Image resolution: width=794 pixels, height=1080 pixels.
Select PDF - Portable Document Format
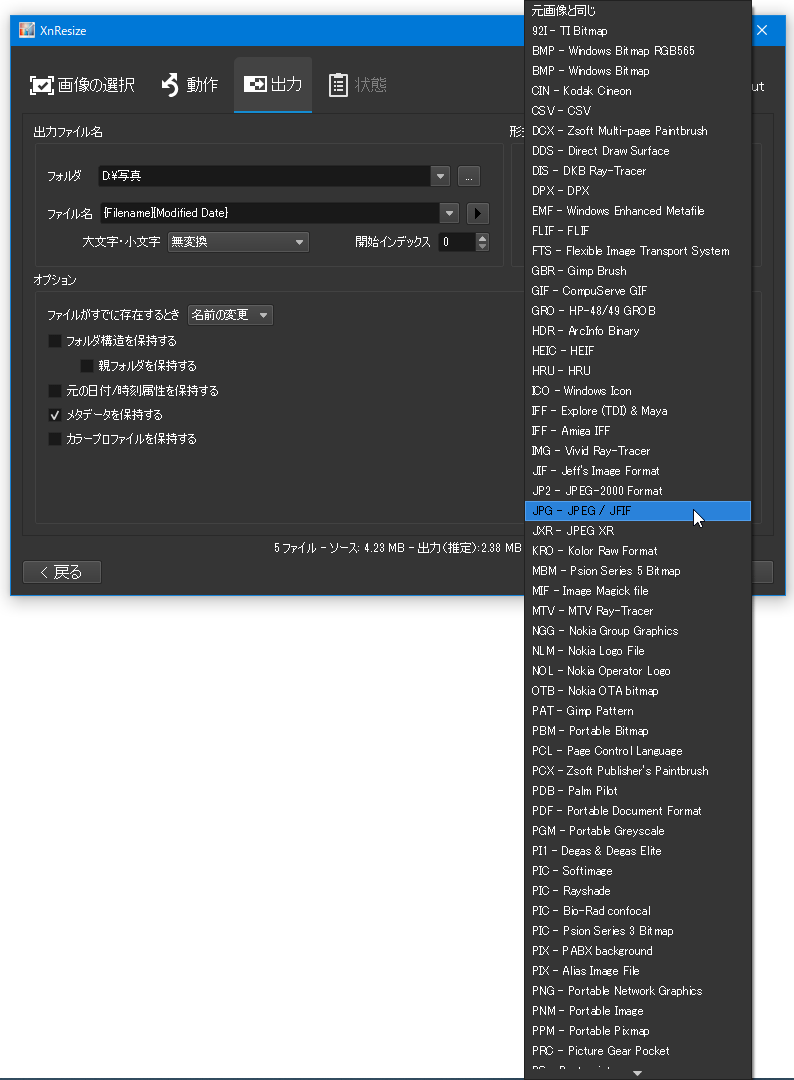[x=638, y=811]
